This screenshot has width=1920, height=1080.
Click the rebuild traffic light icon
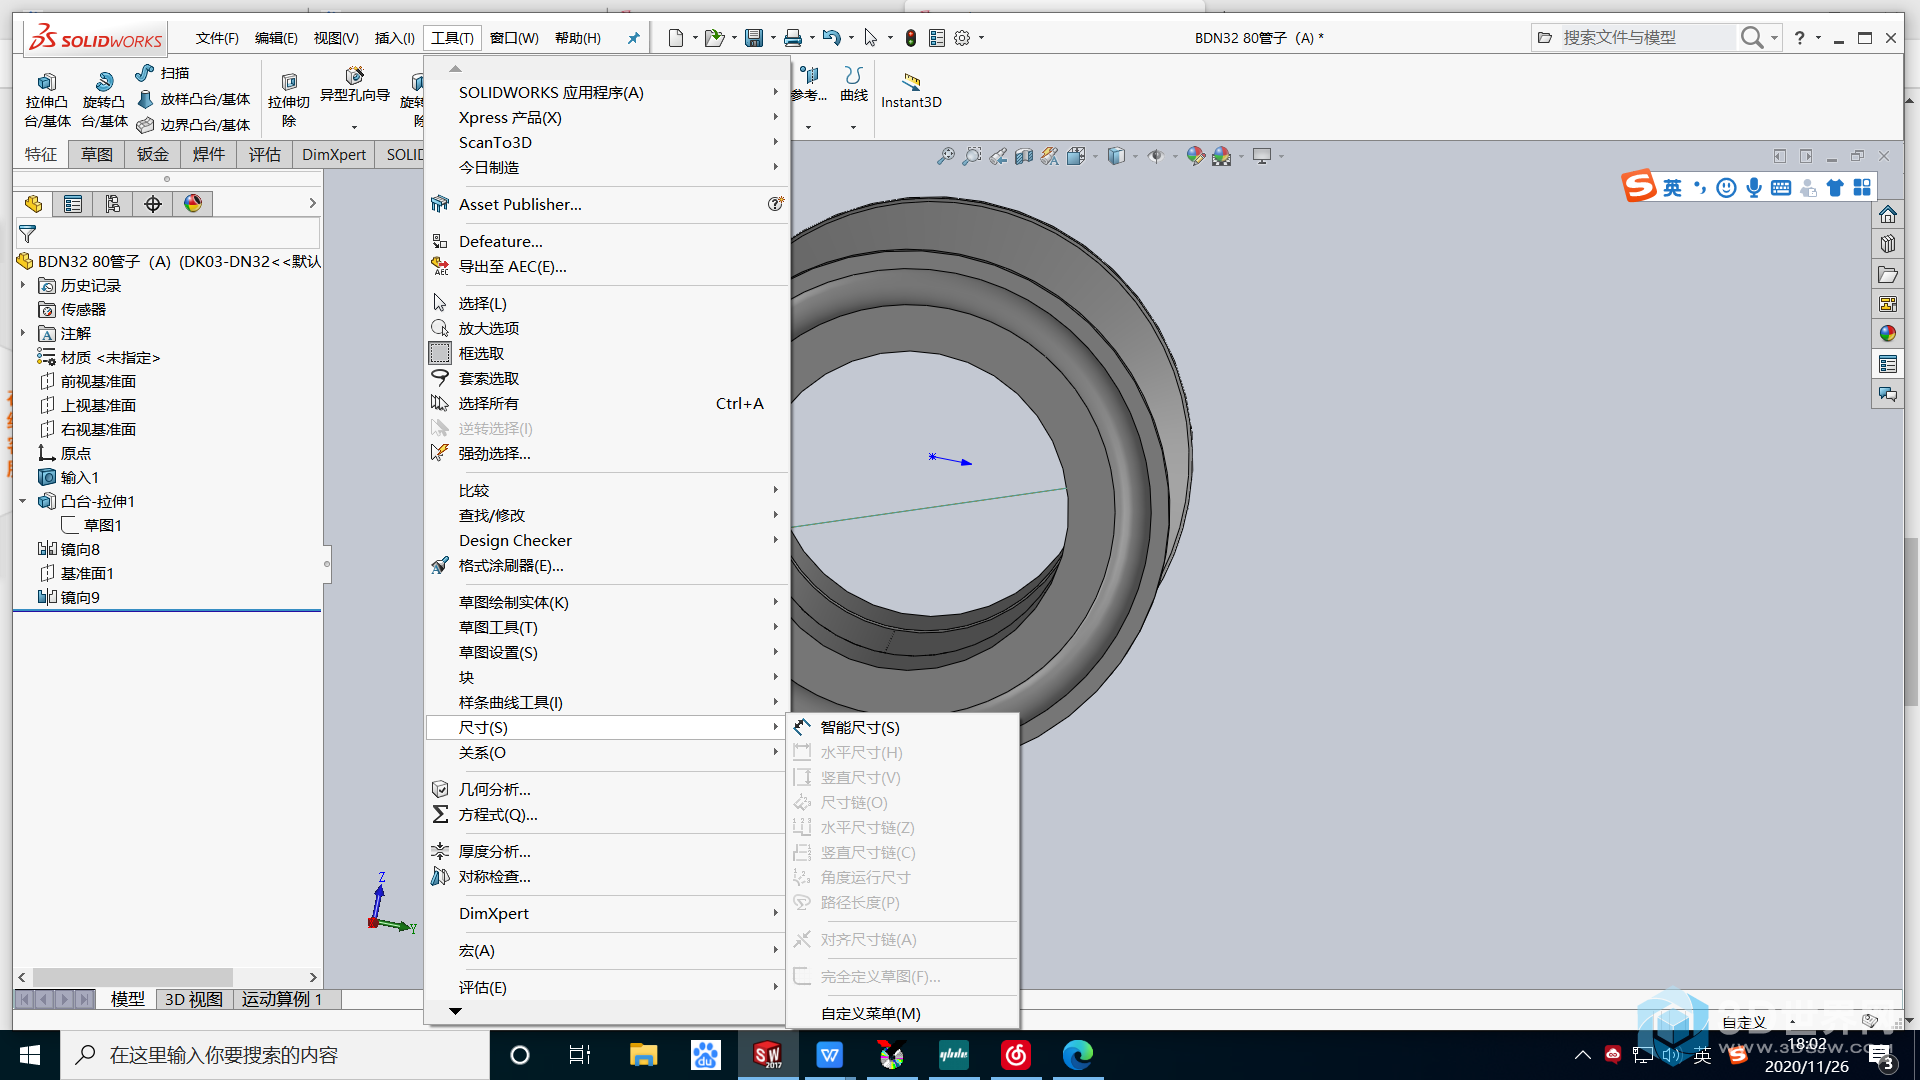point(911,38)
